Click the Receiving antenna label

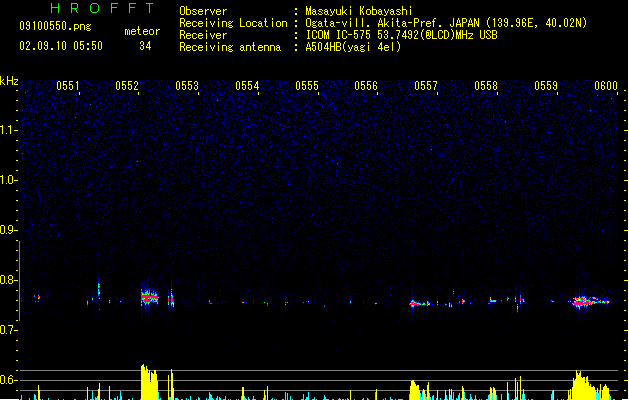click(x=230, y=47)
